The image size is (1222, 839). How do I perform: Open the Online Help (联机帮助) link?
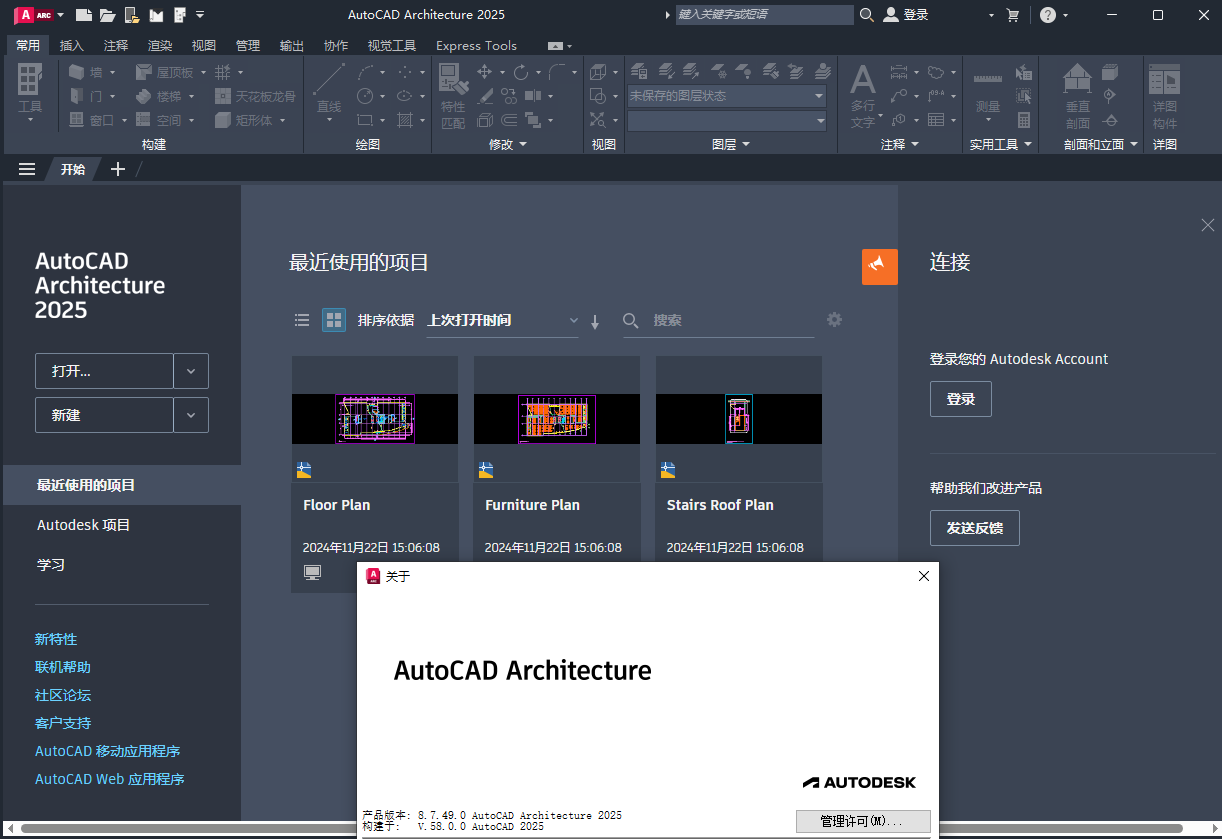(63, 667)
